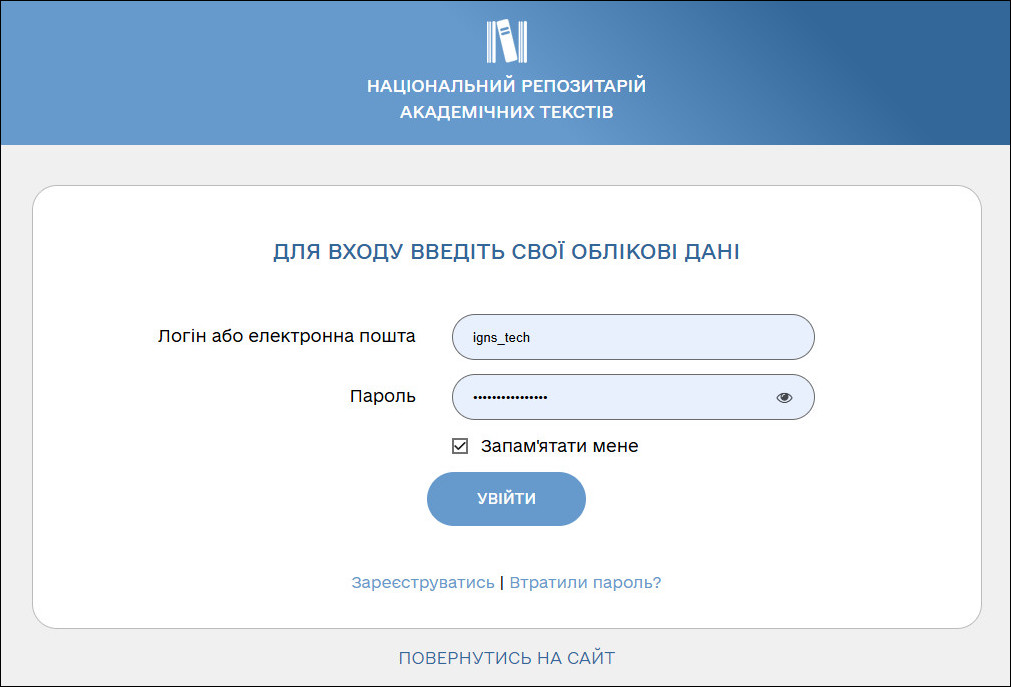Uncheck the Запам'ятати мене checkbox

pos(460,446)
